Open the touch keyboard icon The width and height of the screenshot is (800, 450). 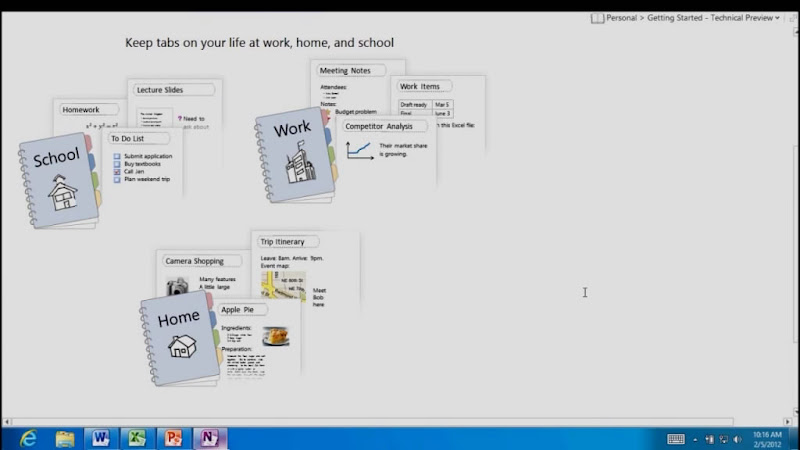[676, 439]
